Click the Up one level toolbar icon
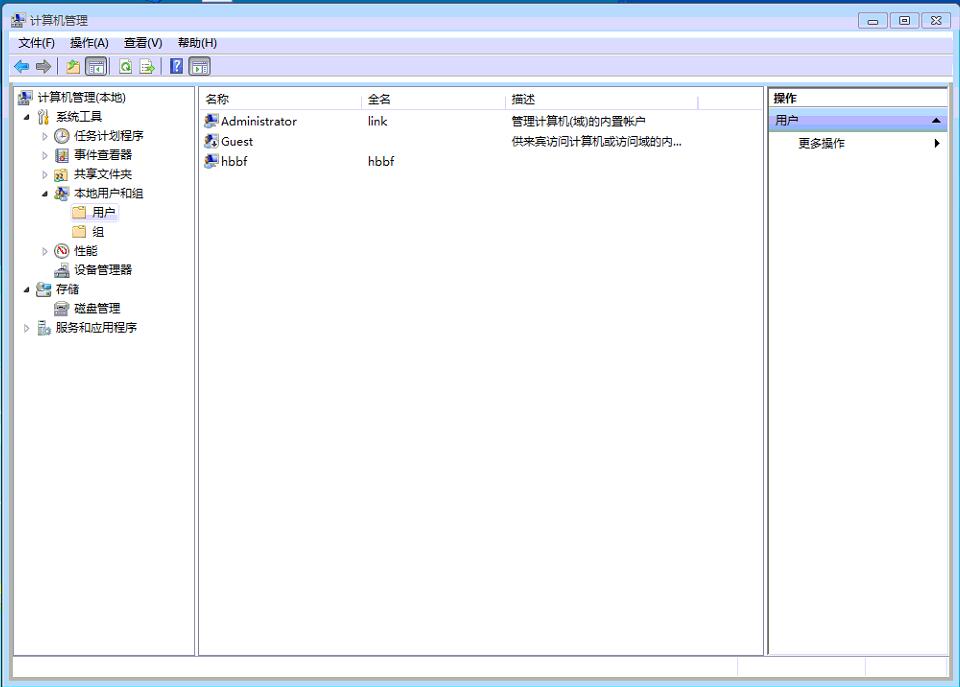 73,67
